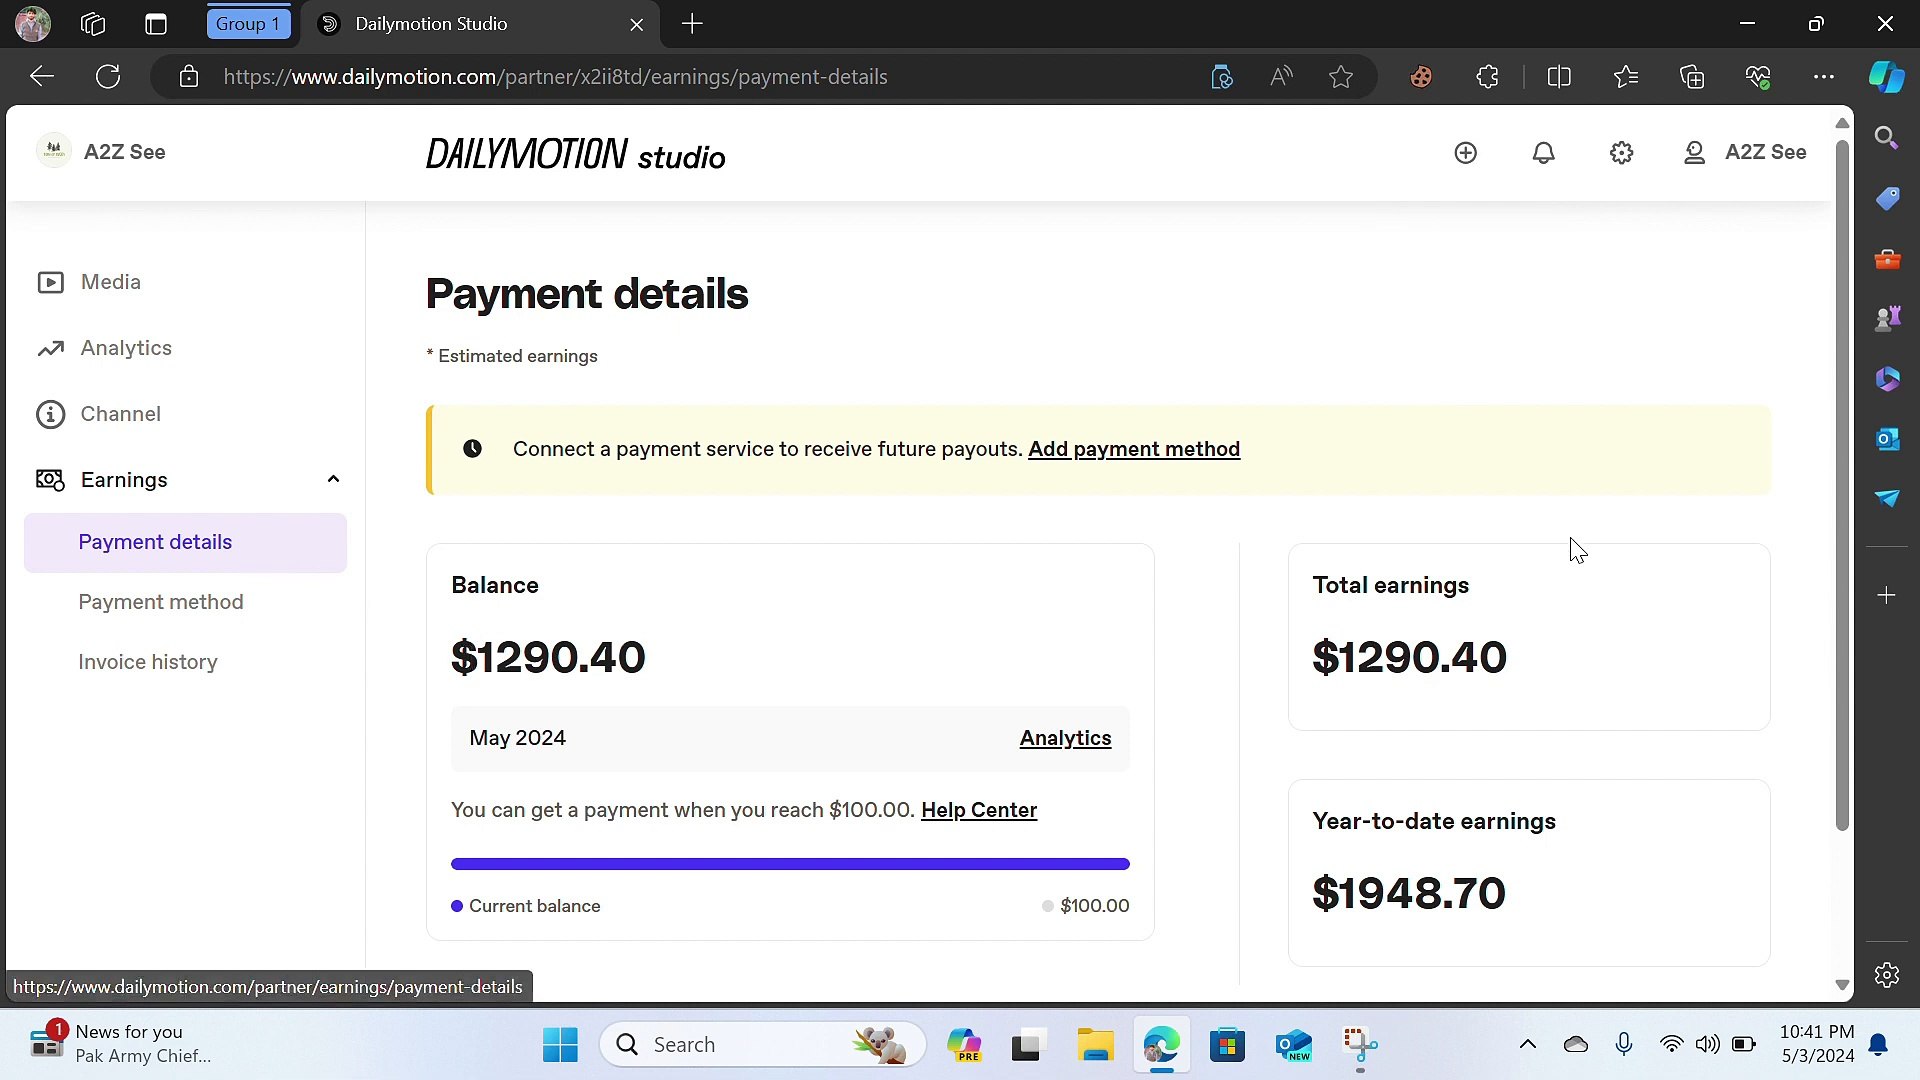Viewport: 1920px width, 1080px height.
Task: Select the Media play icon in sidebar
Action: point(51,282)
